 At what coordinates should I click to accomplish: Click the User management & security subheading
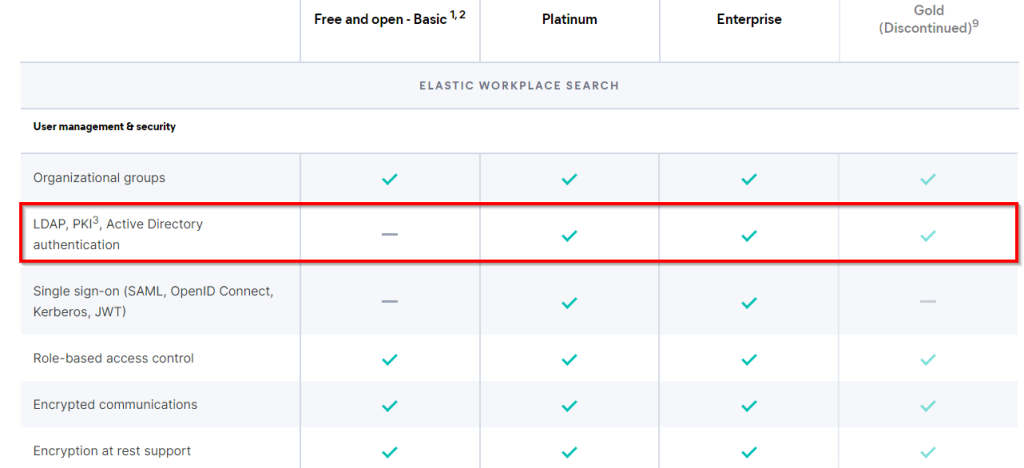[104, 127]
